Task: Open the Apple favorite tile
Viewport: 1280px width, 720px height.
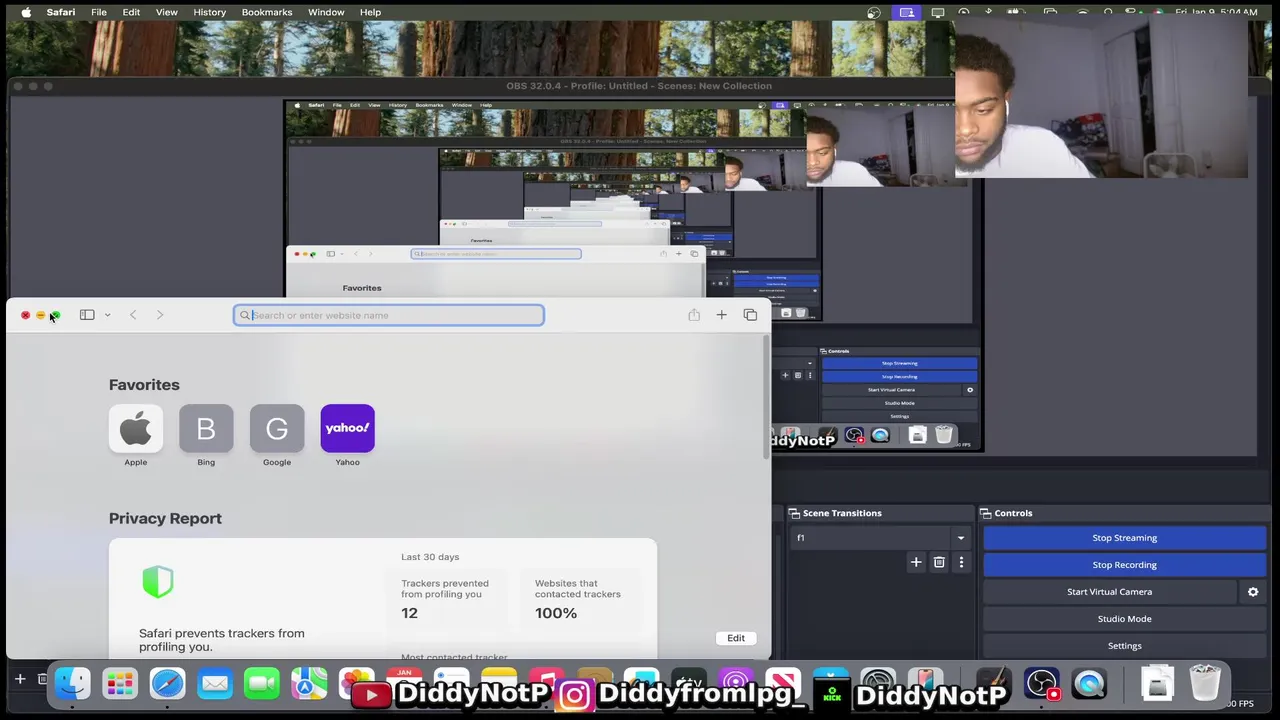Action: [x=136, y=429]
